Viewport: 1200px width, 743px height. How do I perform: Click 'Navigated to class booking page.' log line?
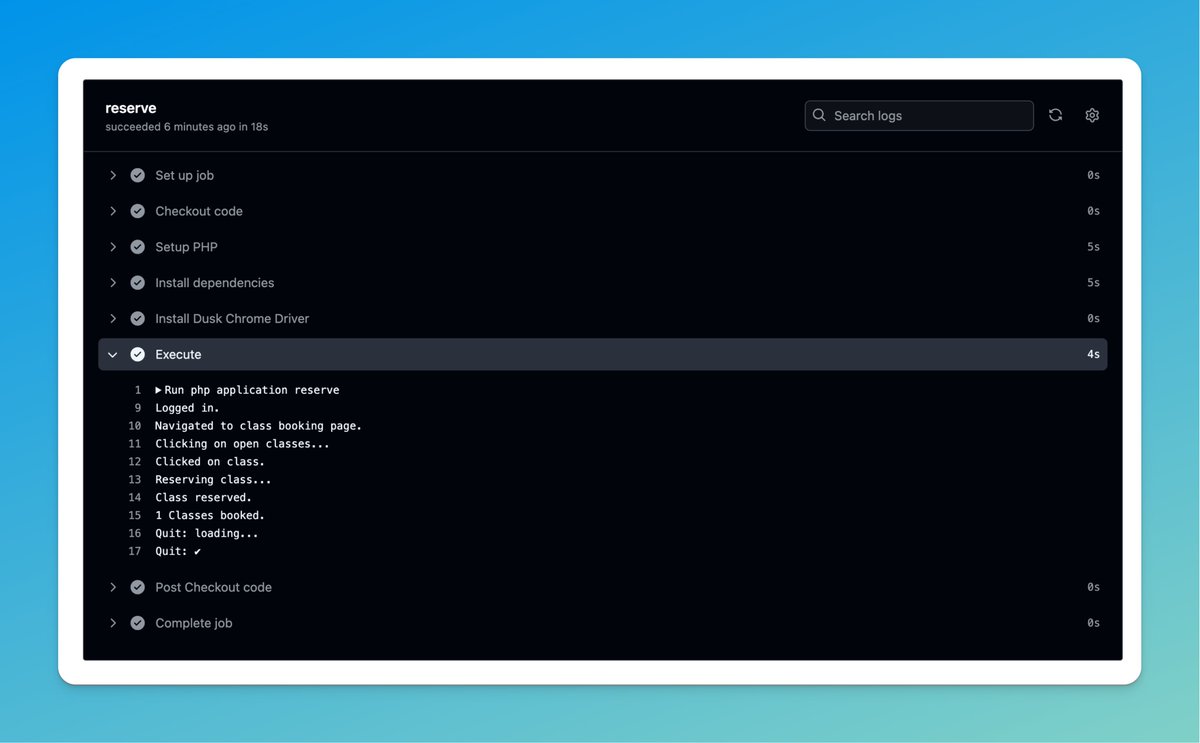point(258,426)
